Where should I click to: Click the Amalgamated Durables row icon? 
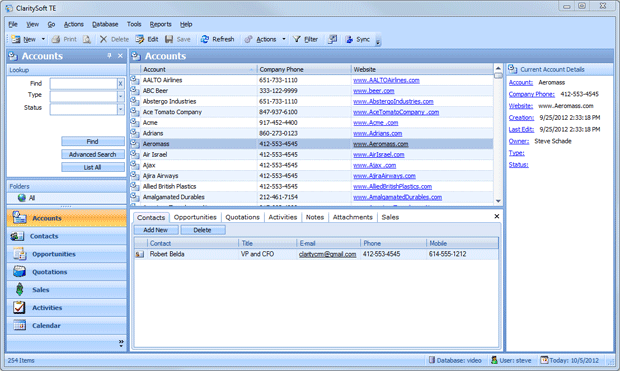(135, 197)
